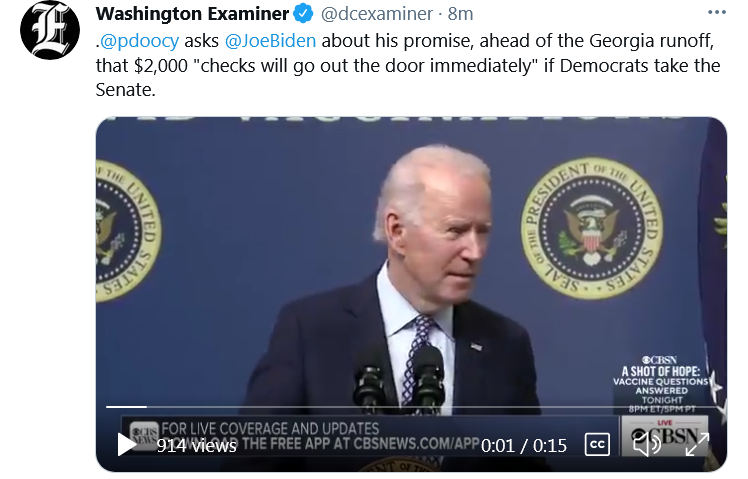Viewport: 748px width, 479px height.
Task: Click the 0:01 / 0:15 time display
Action: coord(524,446)
